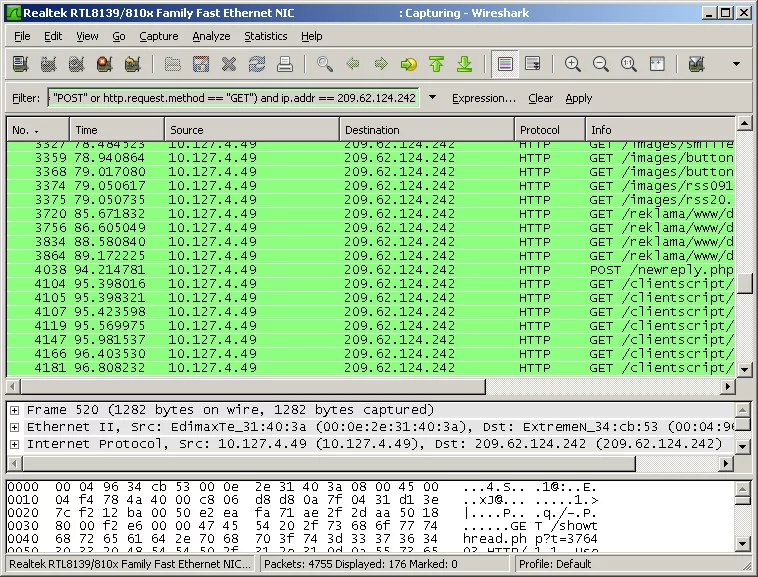Apply the display filter
The width and height of the screenshot is (758, 577).
579,98
